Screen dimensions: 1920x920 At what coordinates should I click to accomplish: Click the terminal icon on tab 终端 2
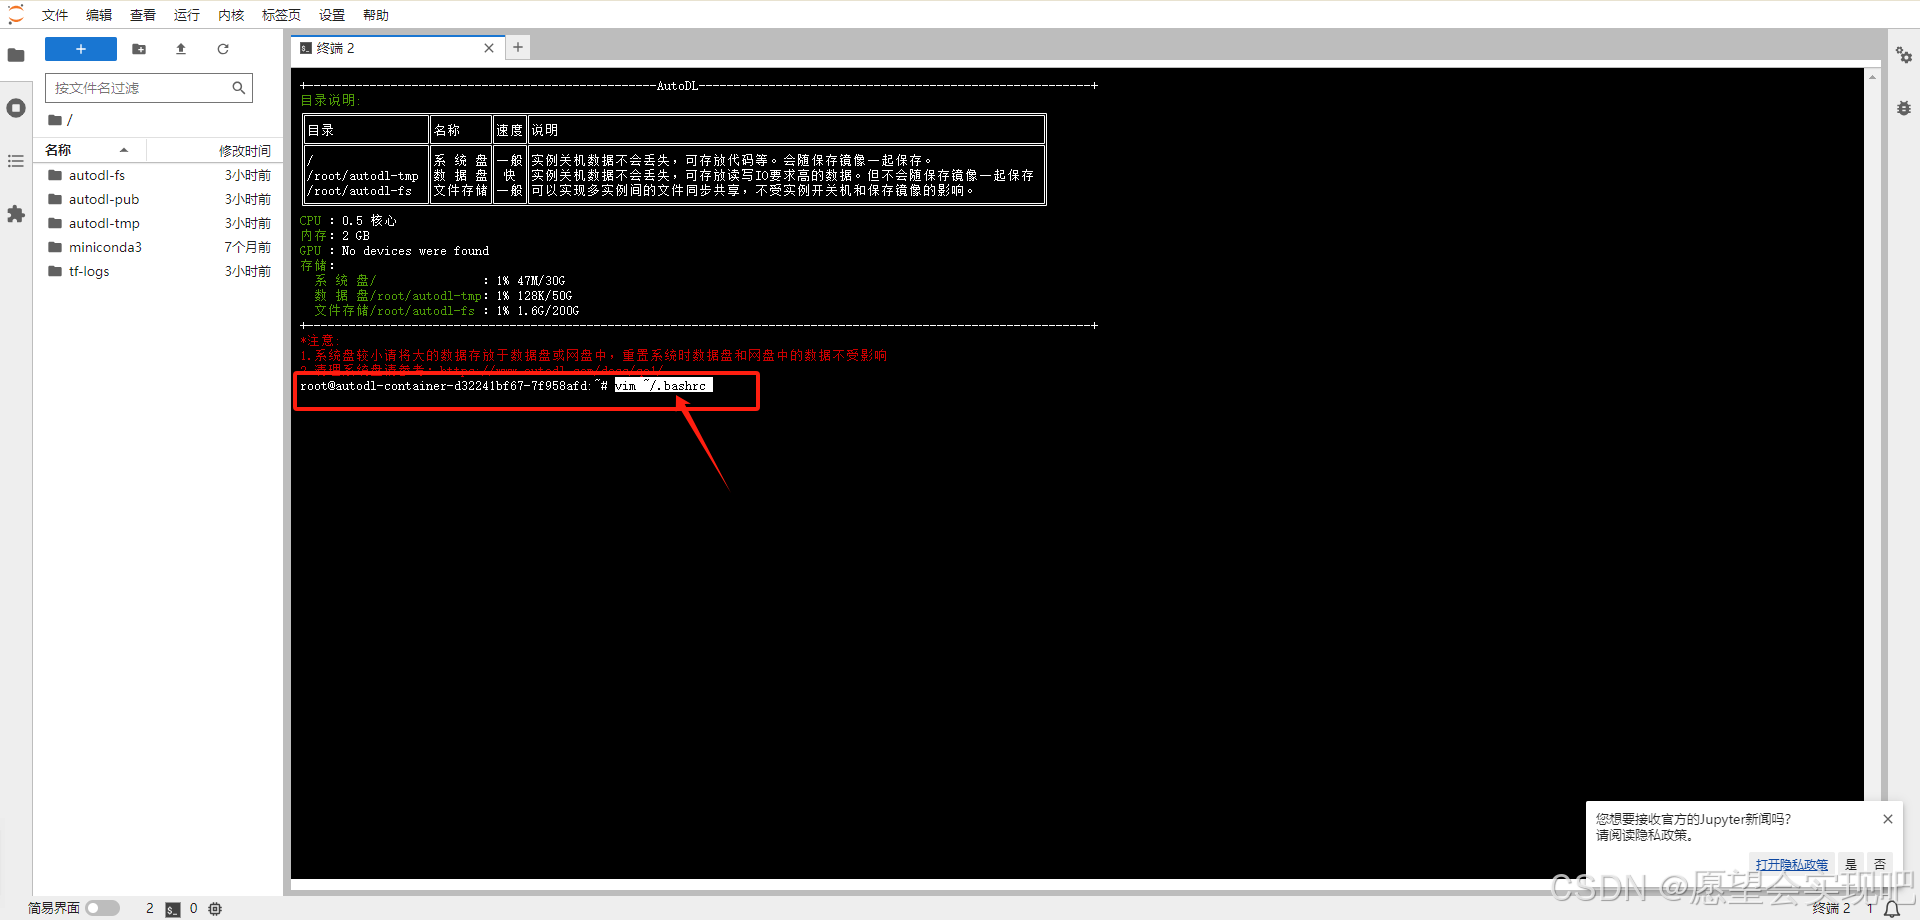point(306,48)
